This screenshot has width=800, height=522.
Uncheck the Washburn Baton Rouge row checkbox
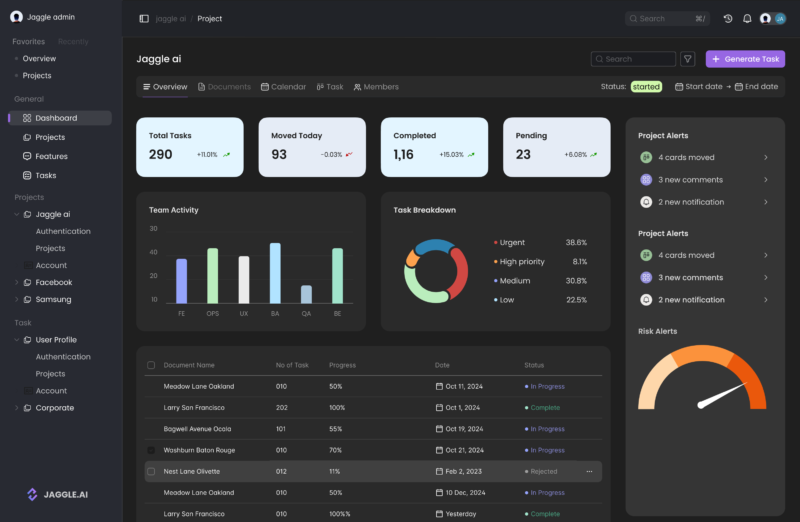coord(151,450)
